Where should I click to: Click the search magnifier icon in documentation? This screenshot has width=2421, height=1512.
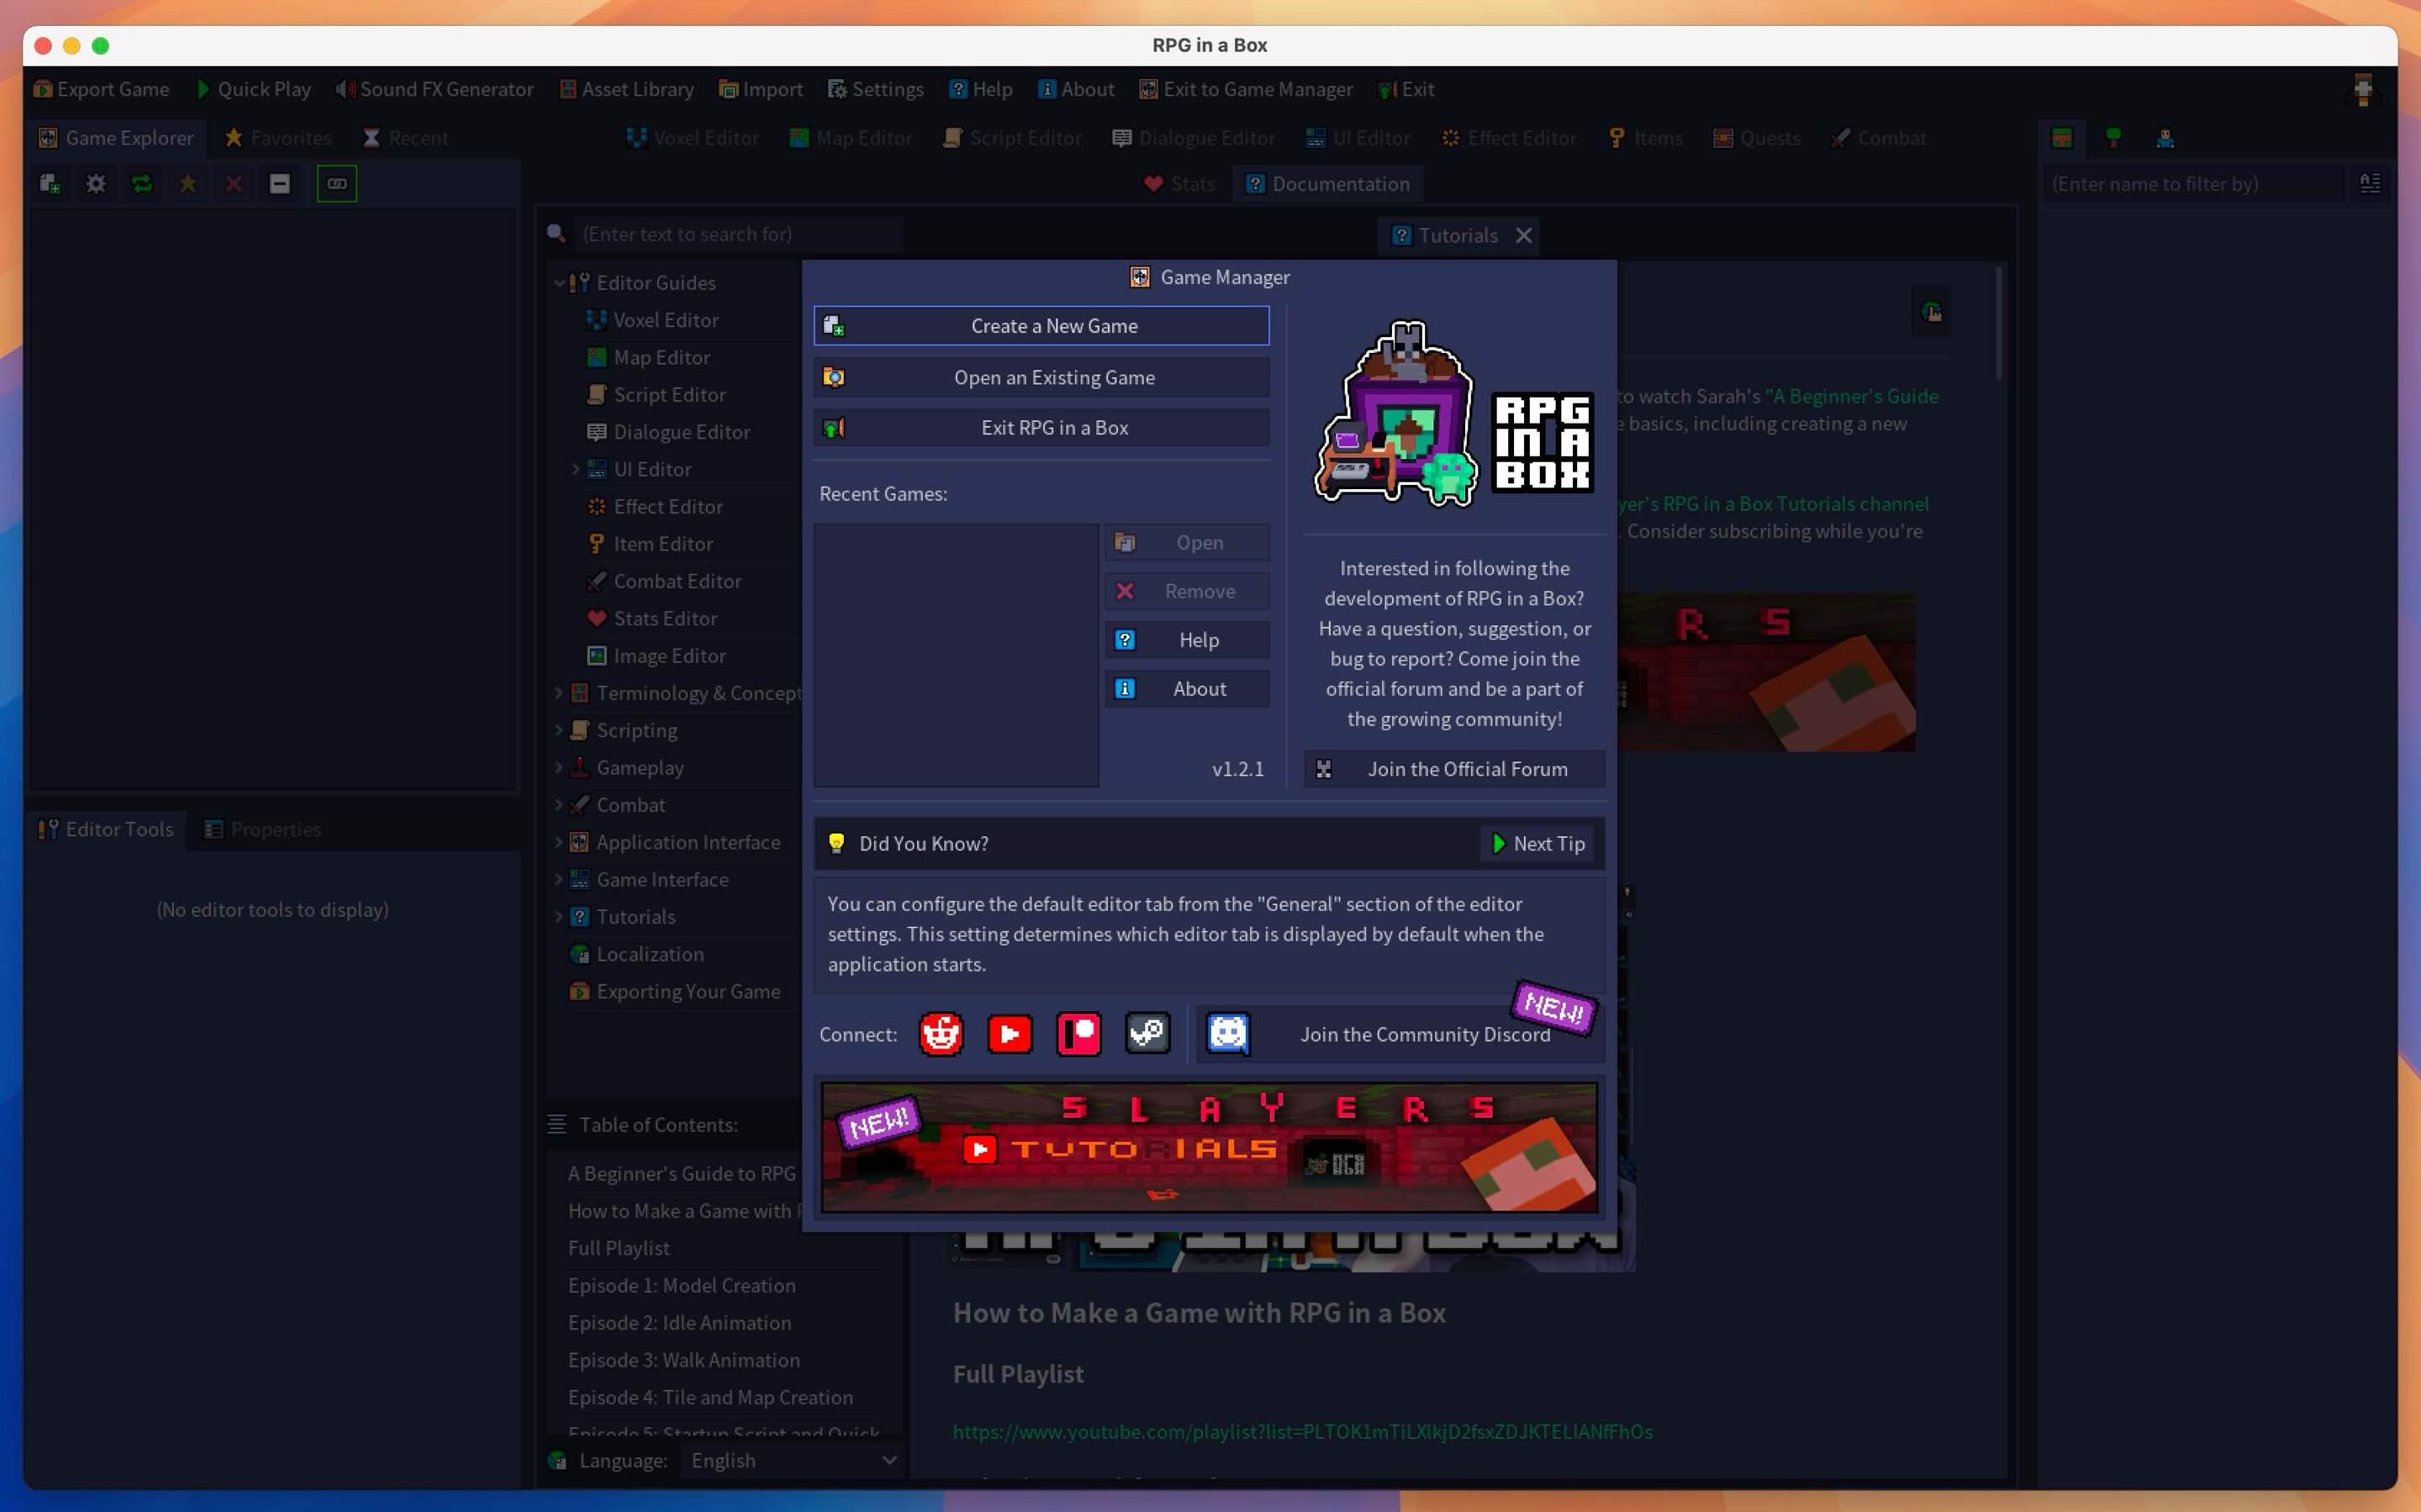(557, 234)
